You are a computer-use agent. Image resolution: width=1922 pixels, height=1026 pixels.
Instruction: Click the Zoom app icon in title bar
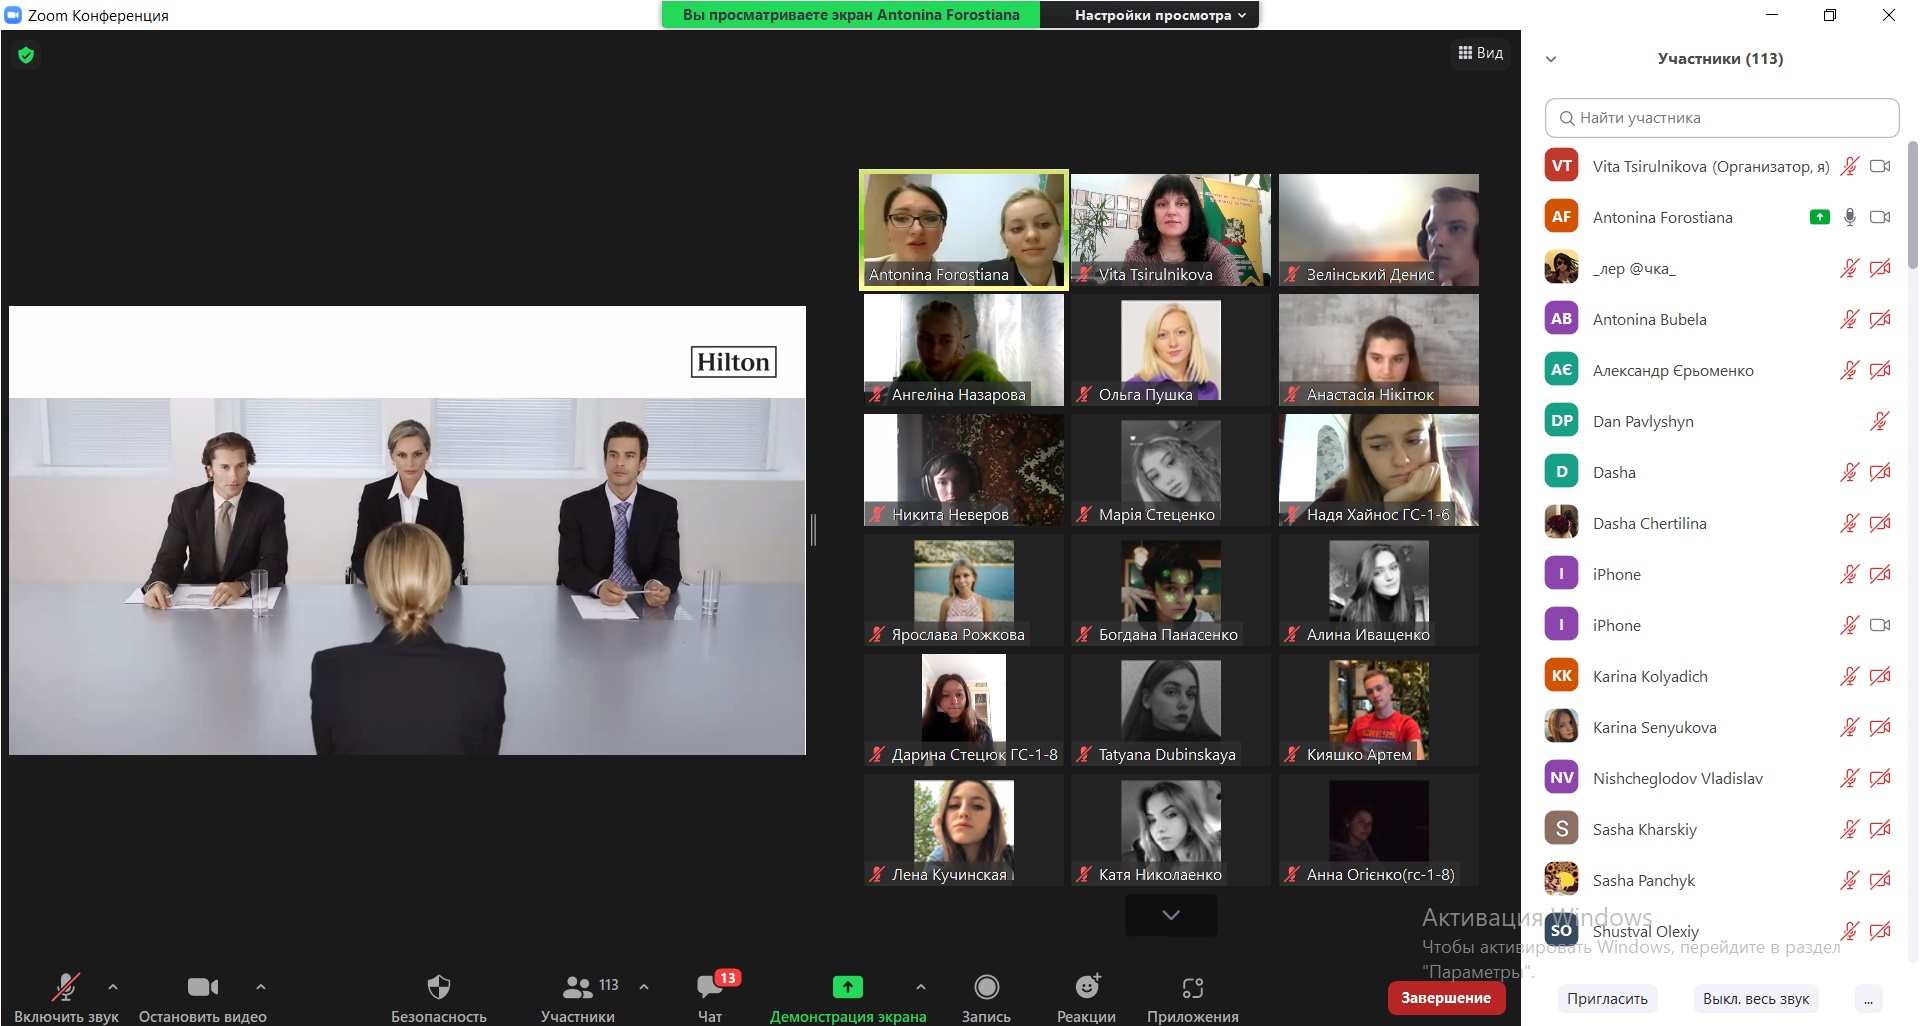[13, 15]
